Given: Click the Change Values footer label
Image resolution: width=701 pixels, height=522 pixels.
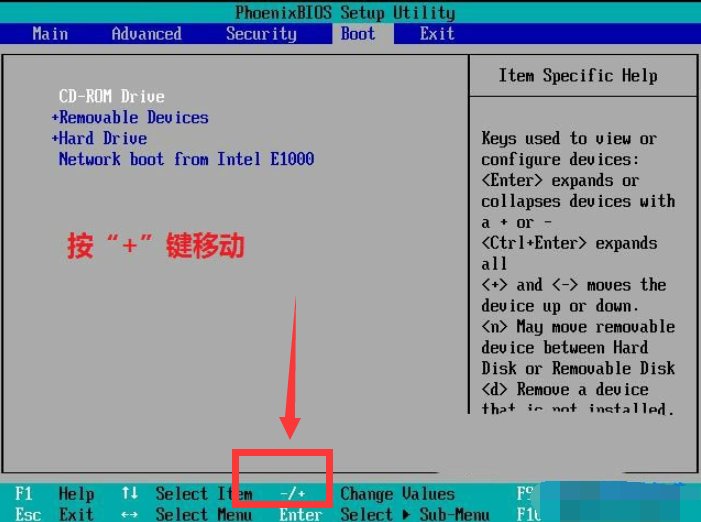Looking at the screenshot, I should pos(397,494).
